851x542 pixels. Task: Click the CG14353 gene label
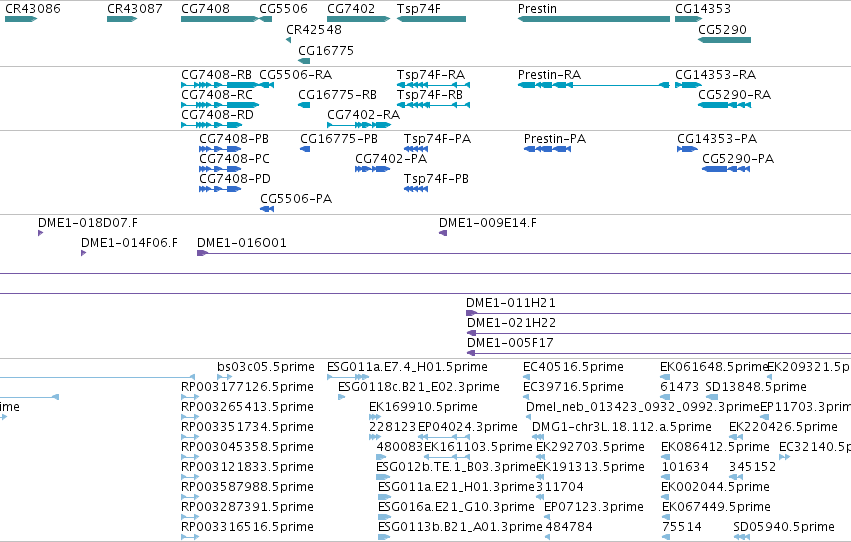click(703, 9)
